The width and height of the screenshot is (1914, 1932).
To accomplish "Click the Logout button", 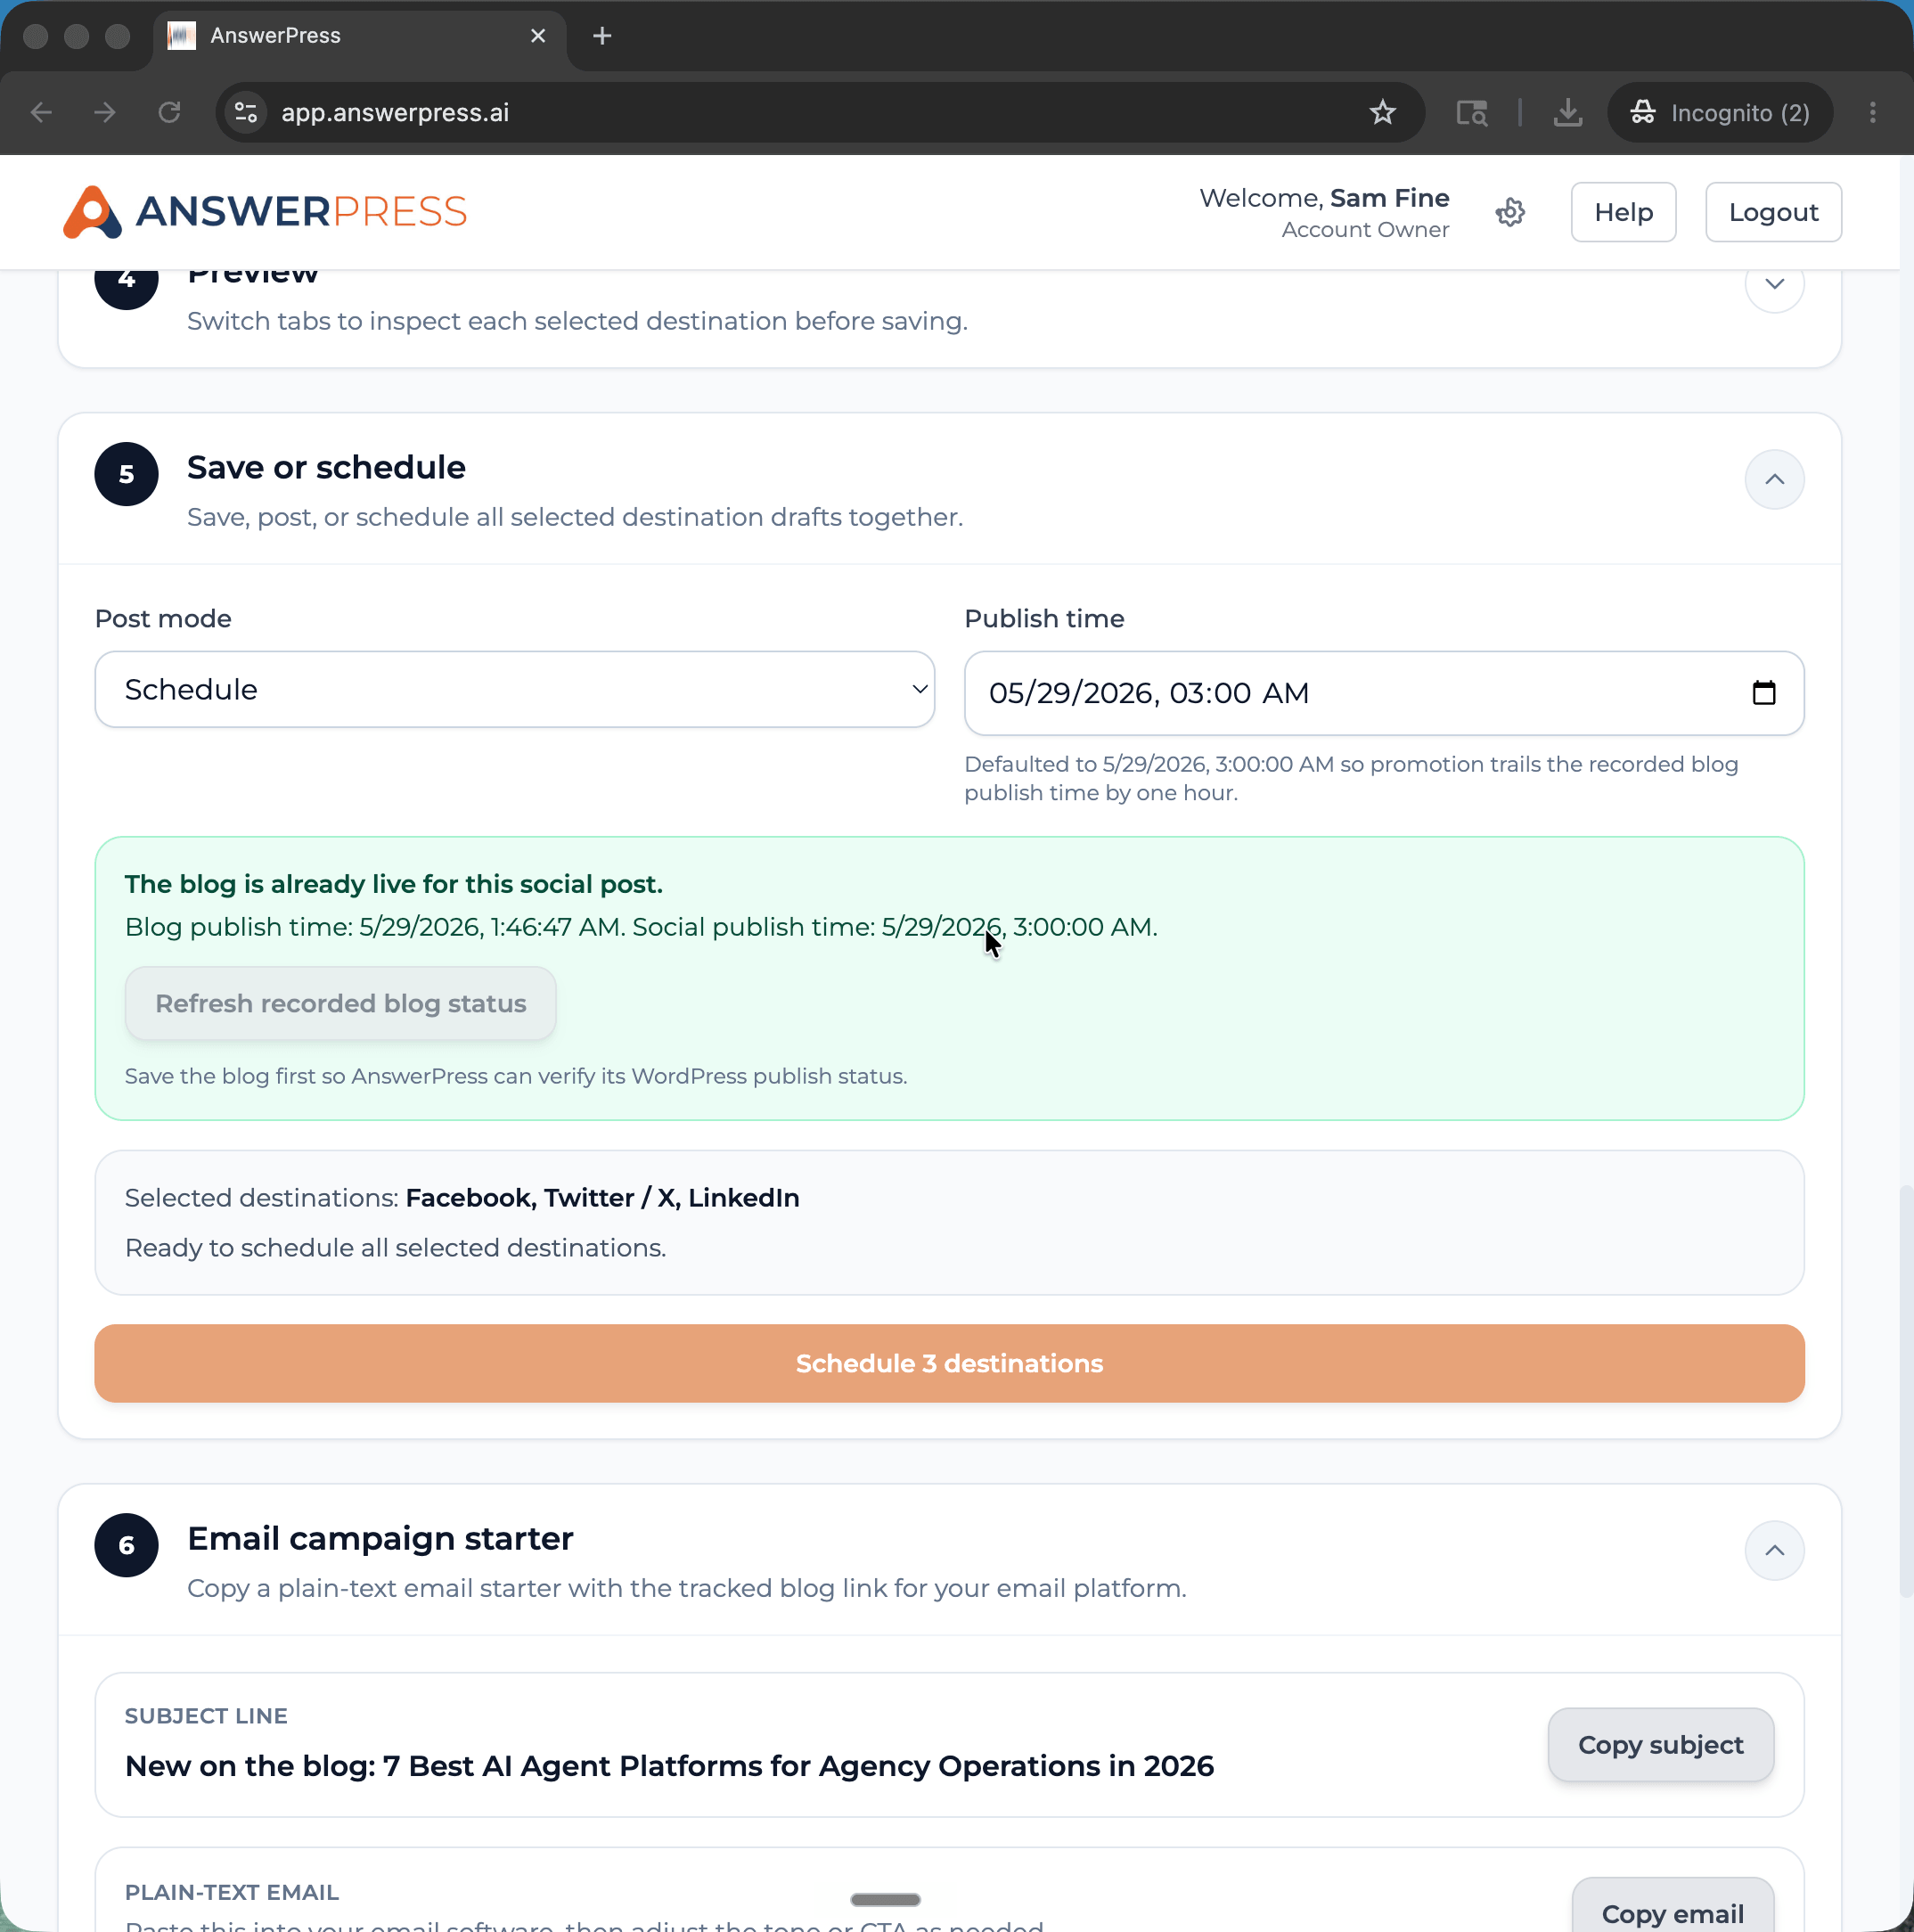I will [x=1773, y=212].
